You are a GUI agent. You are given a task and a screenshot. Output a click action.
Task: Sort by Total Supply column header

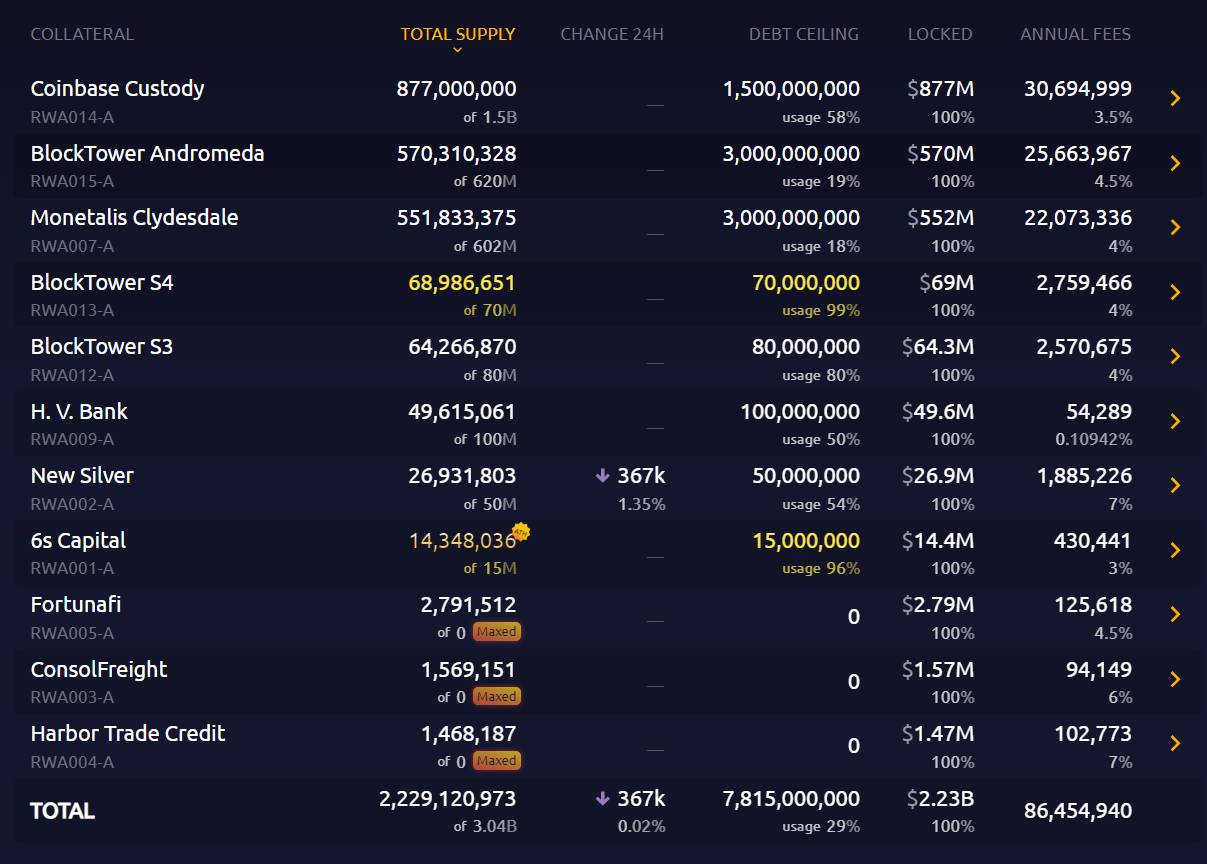[458, 34]
